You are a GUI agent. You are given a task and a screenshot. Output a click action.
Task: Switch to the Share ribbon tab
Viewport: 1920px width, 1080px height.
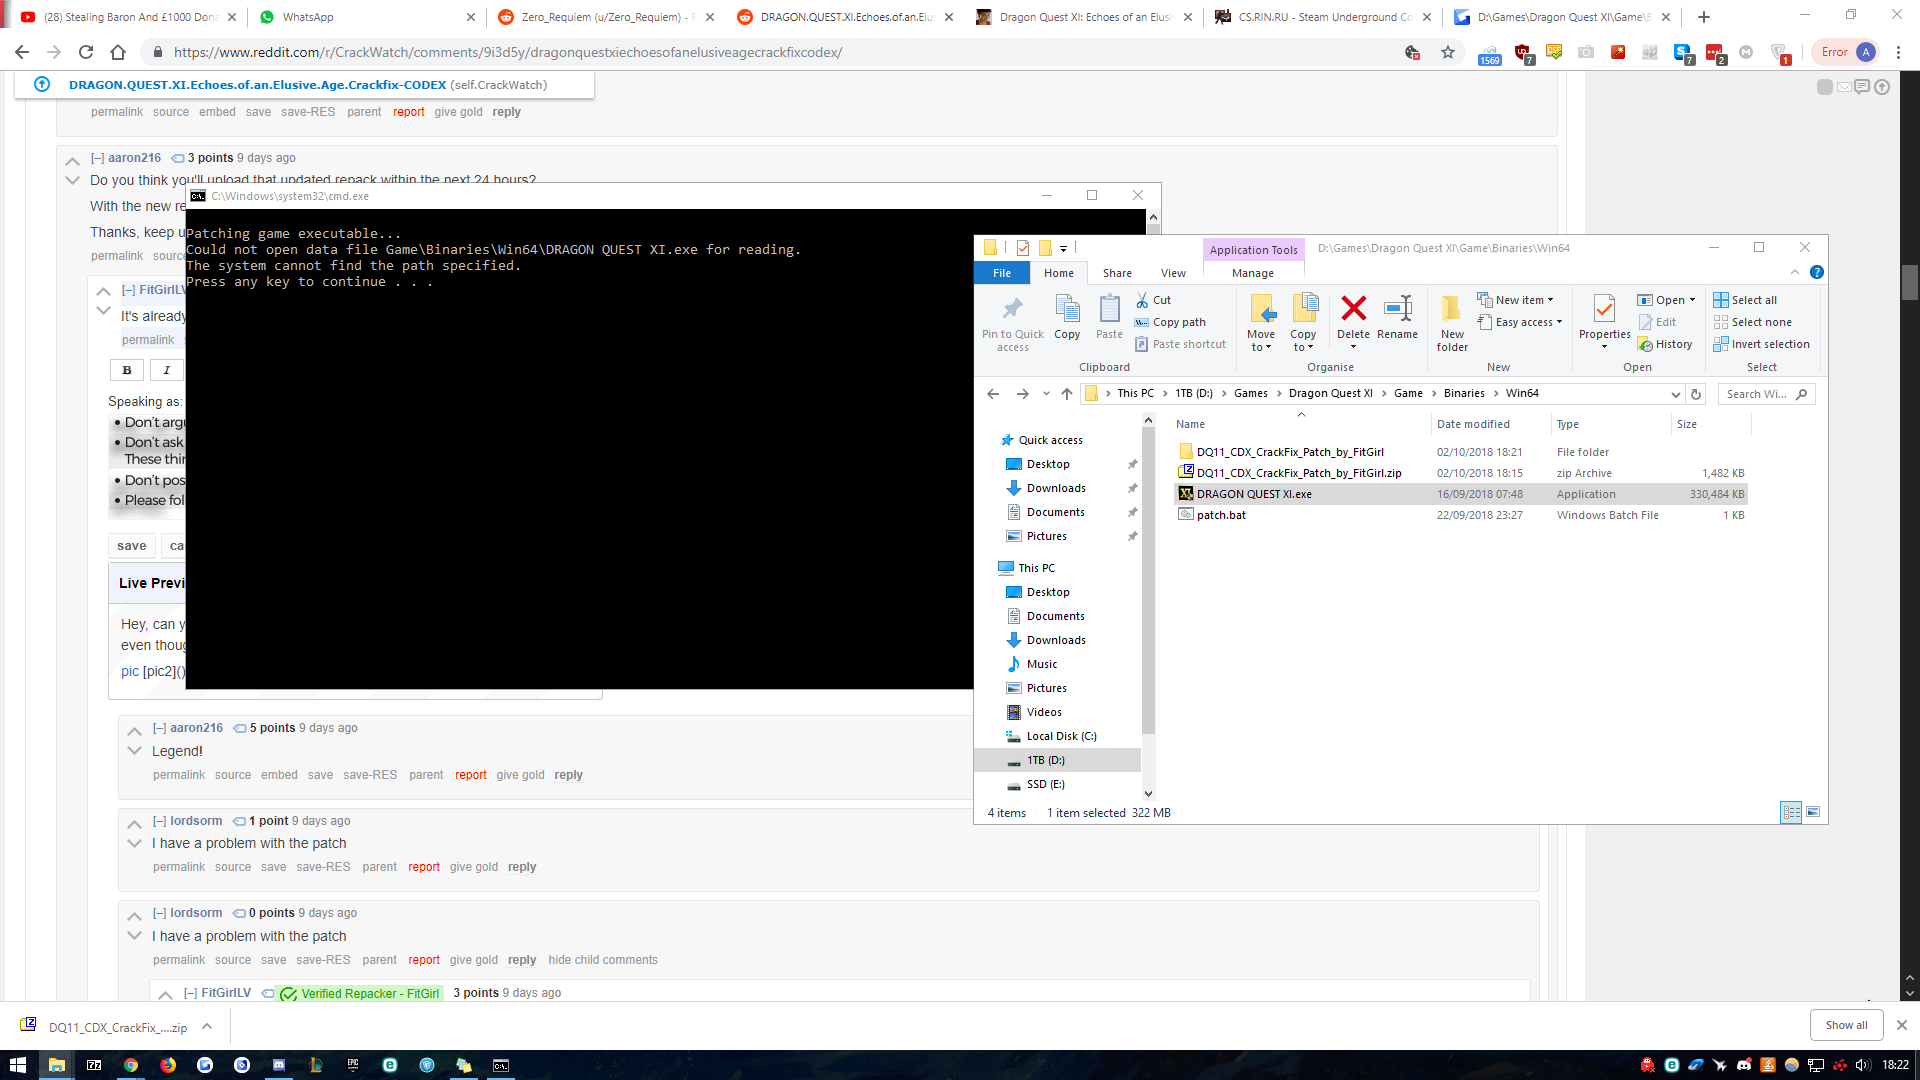pos(1117,273)
